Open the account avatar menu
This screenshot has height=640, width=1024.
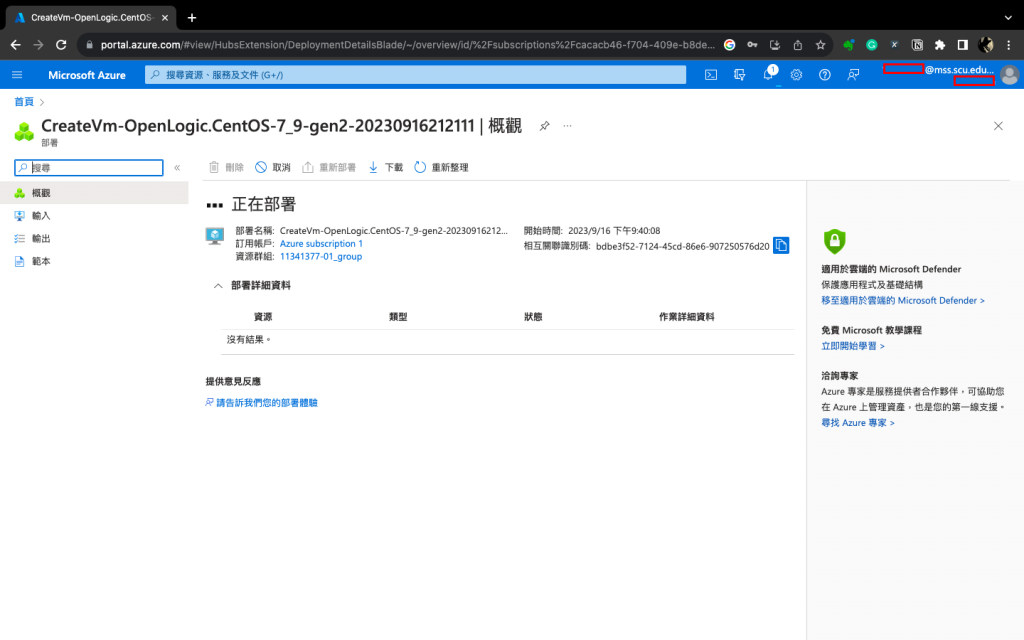point(1009,75)
